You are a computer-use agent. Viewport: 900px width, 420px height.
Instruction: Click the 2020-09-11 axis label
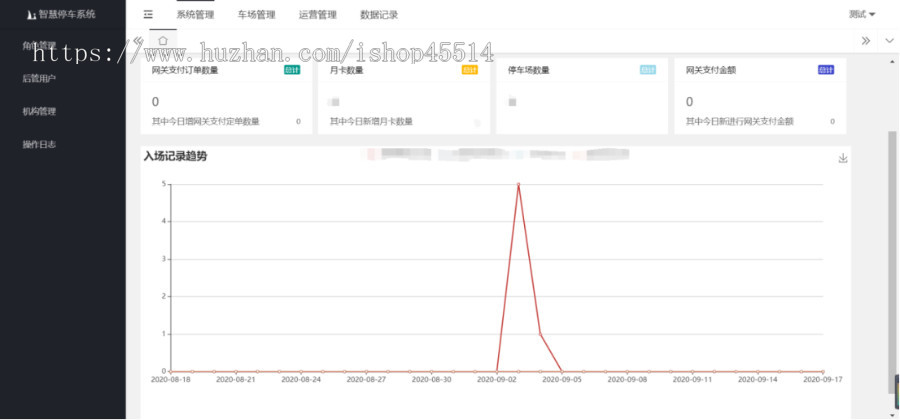click(x=692, y=379)
